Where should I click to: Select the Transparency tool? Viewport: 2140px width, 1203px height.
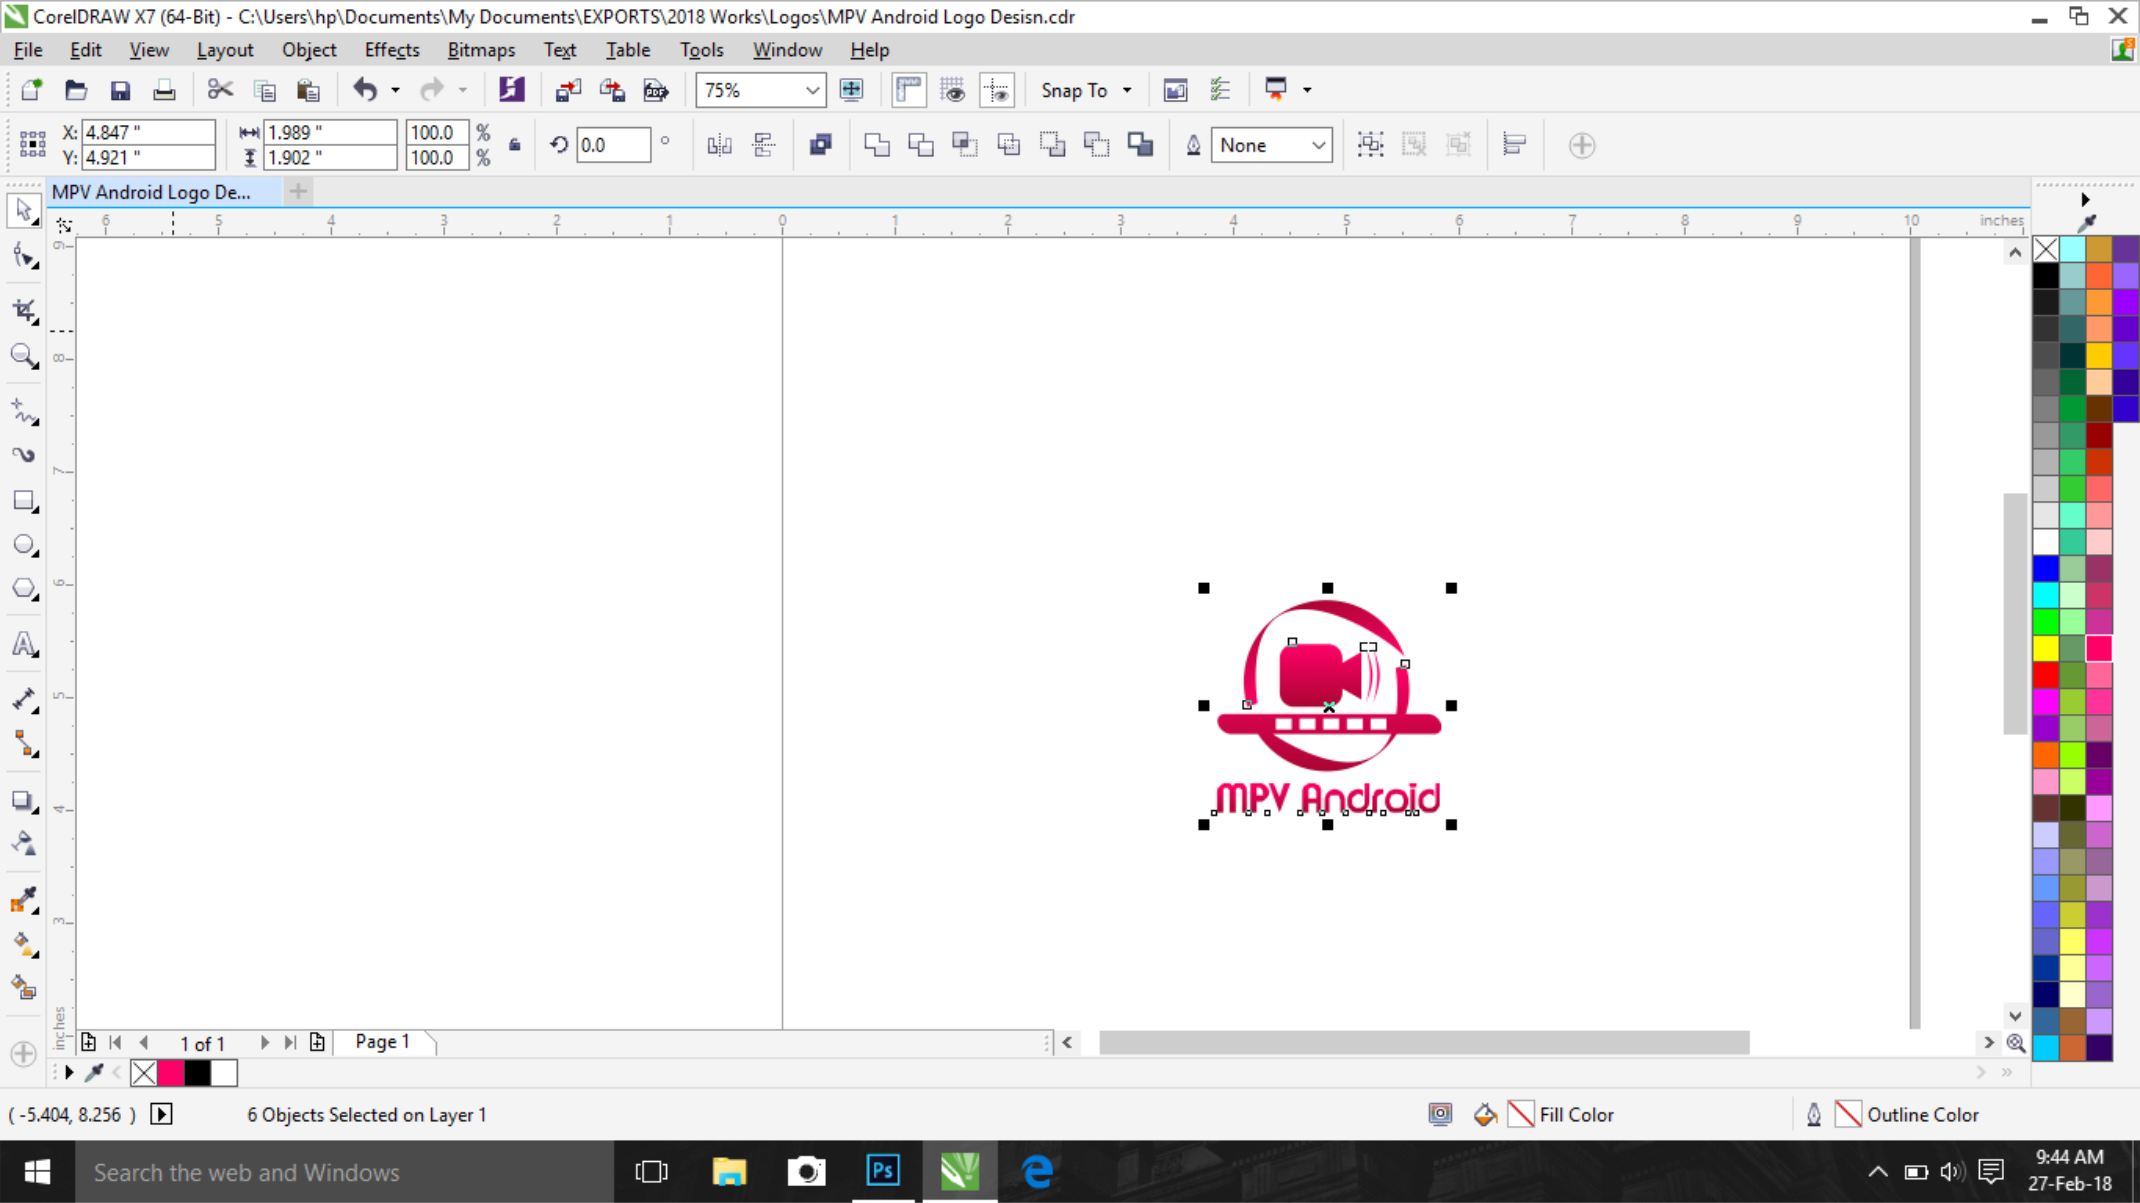tap(24, 844)
